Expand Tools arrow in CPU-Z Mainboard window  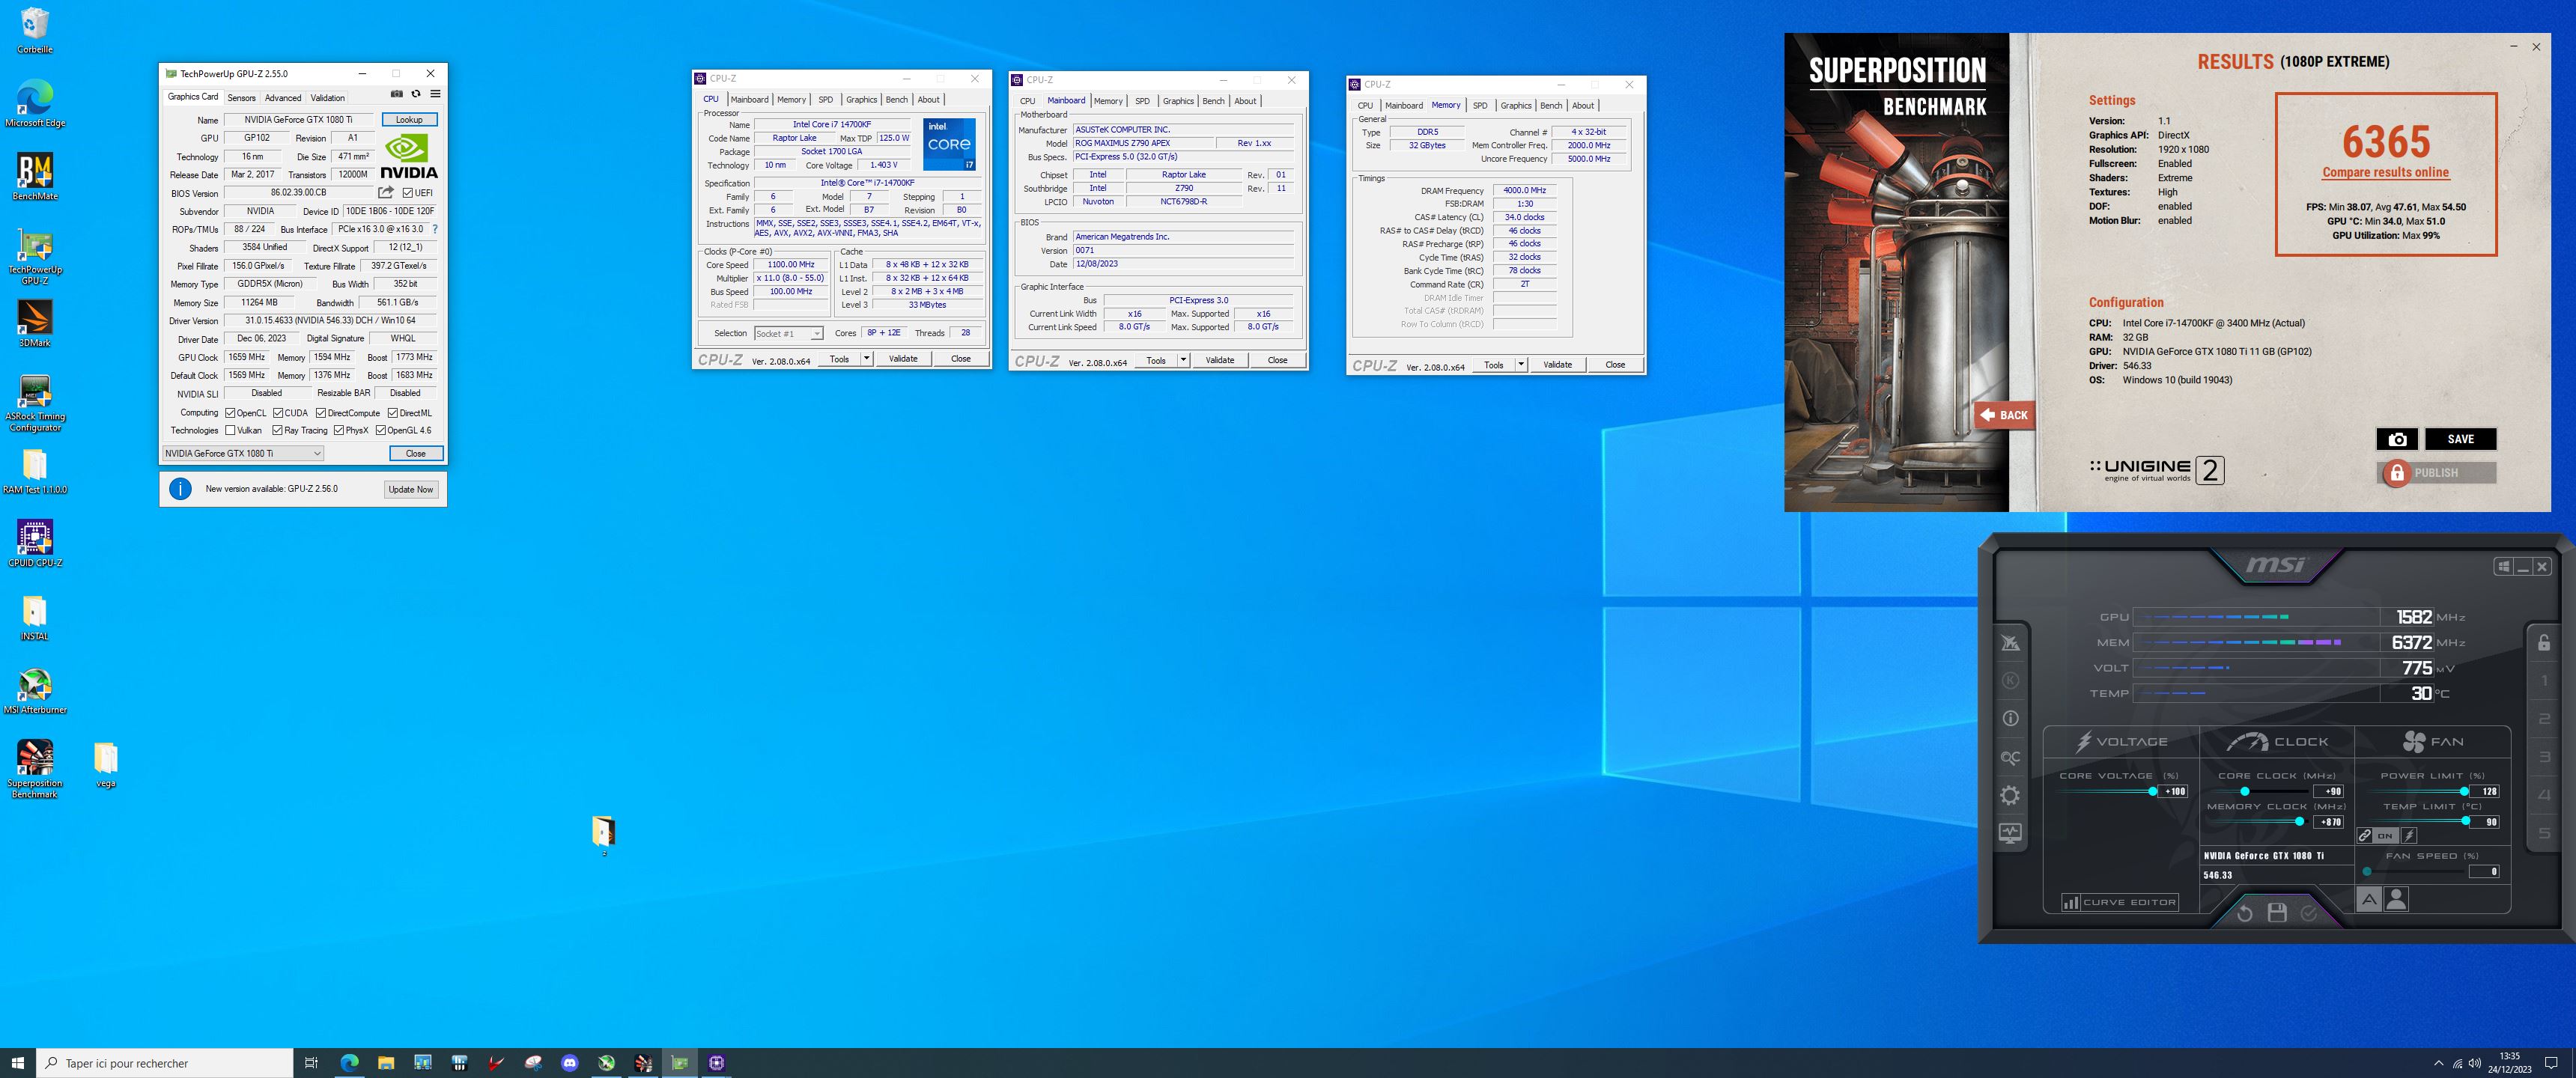click(x=1183, y=360)
